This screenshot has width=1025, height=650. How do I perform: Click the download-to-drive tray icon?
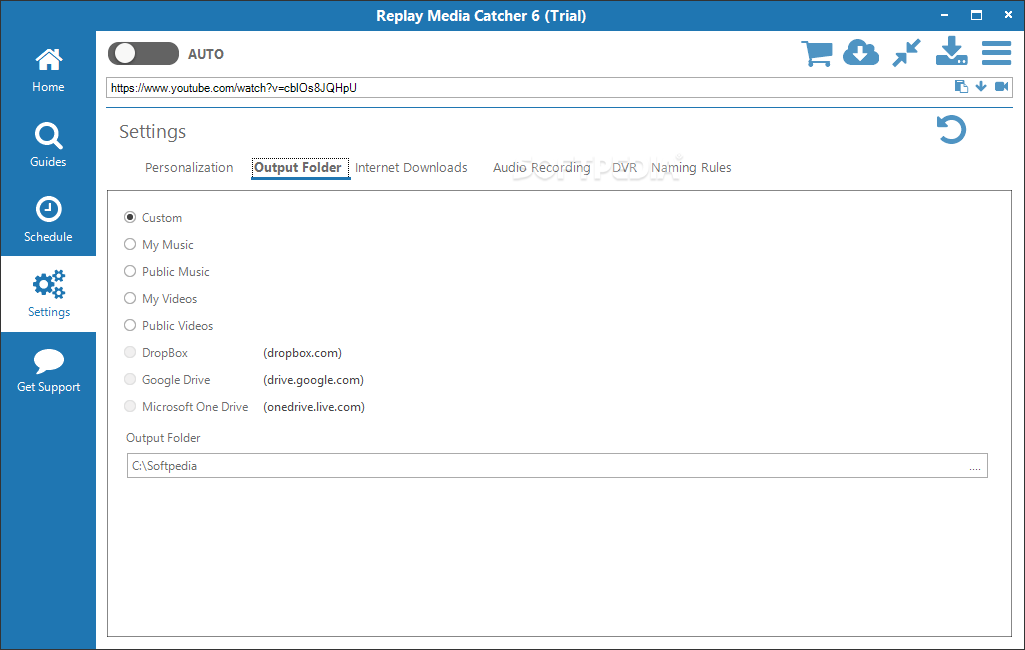(x=951, y=52)
